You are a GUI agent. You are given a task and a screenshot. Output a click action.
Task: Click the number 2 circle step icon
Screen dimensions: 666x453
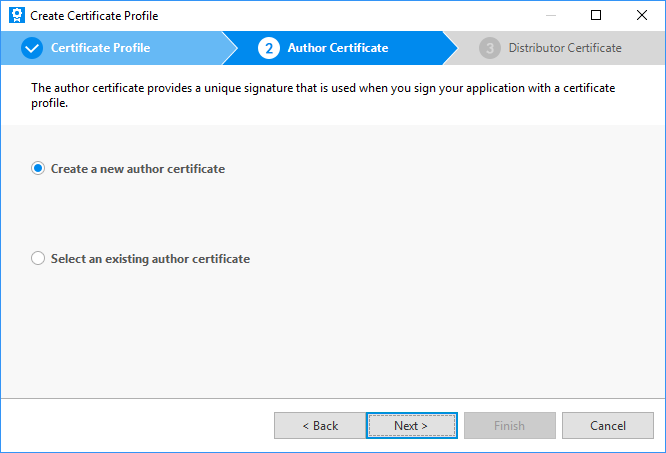click(x=268, y=48)
